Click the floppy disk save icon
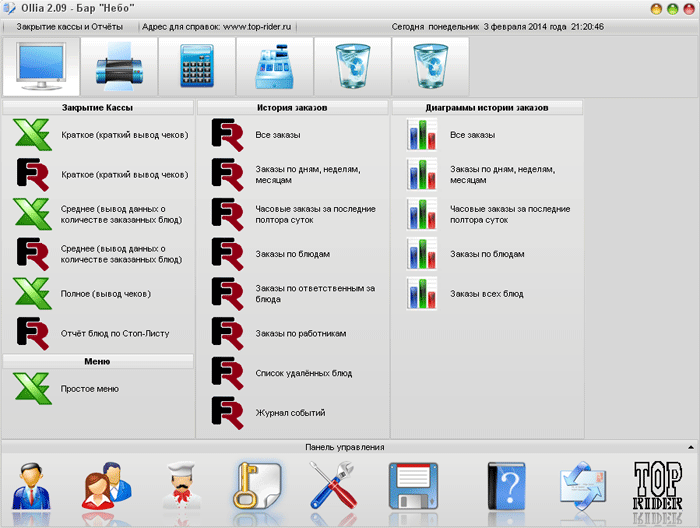Viewport: 700px width, 528px height. tap(413, 486)
